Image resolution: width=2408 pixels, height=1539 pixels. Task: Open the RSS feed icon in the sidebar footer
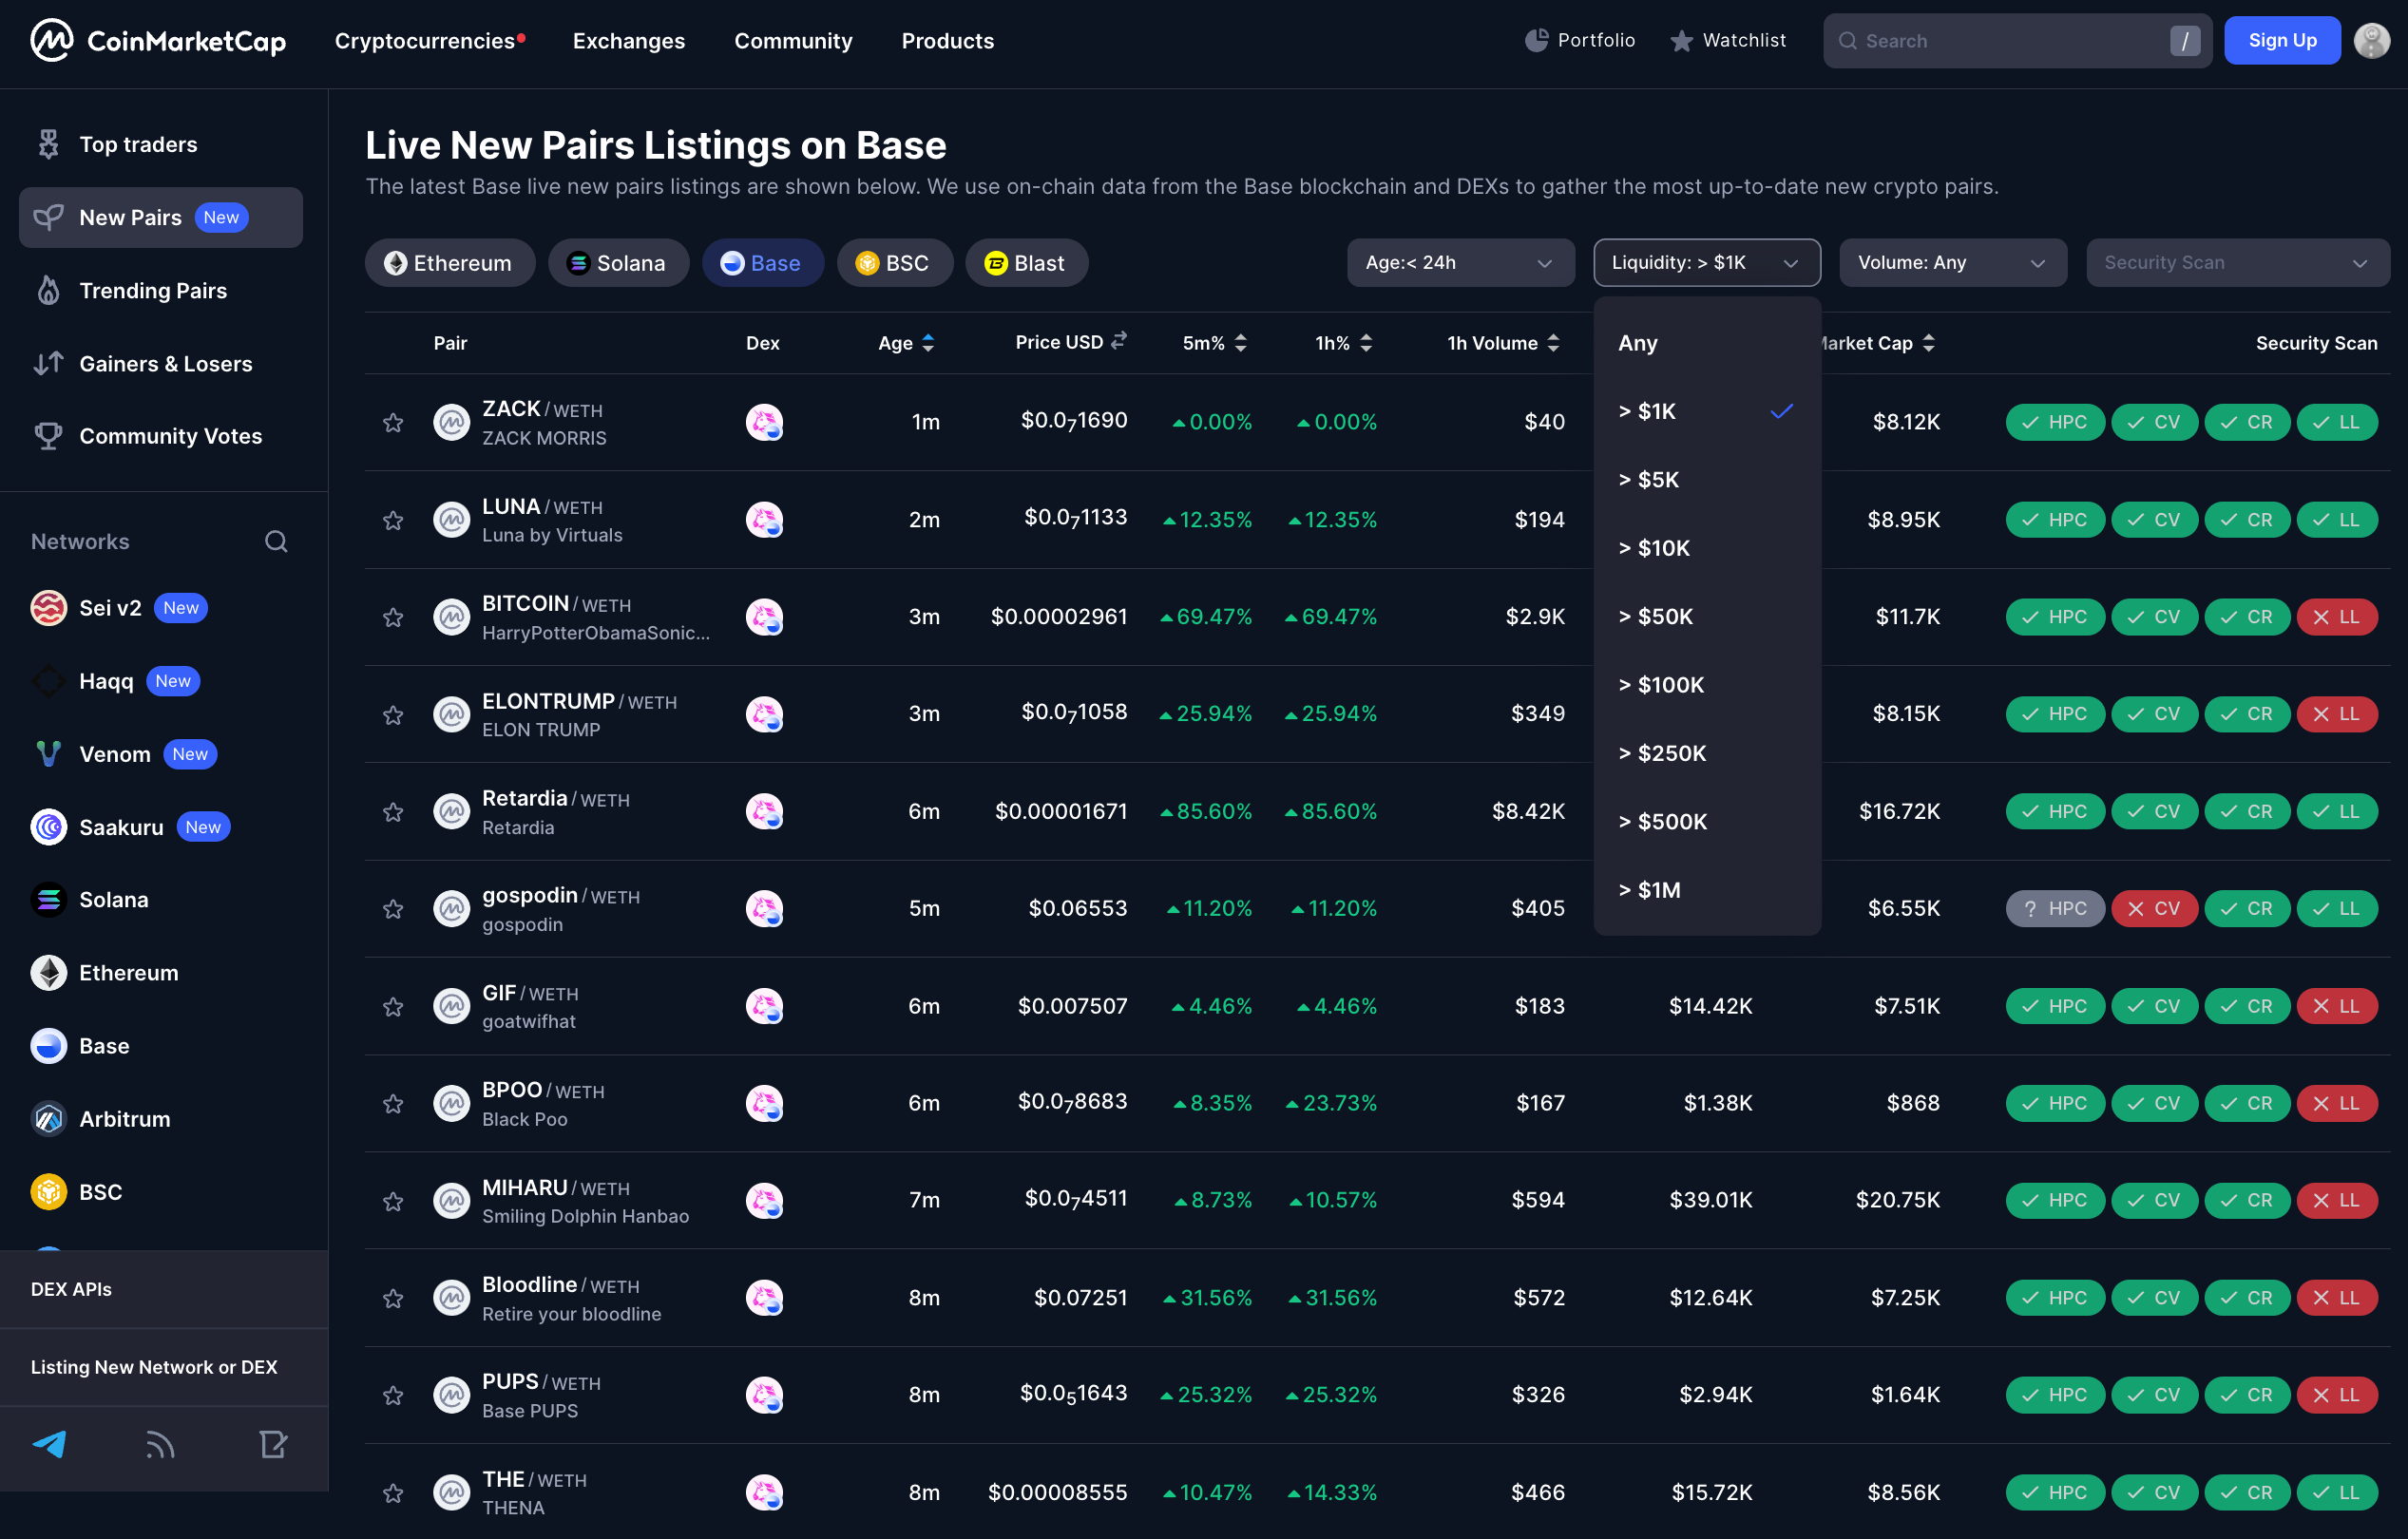(160, 1444)
